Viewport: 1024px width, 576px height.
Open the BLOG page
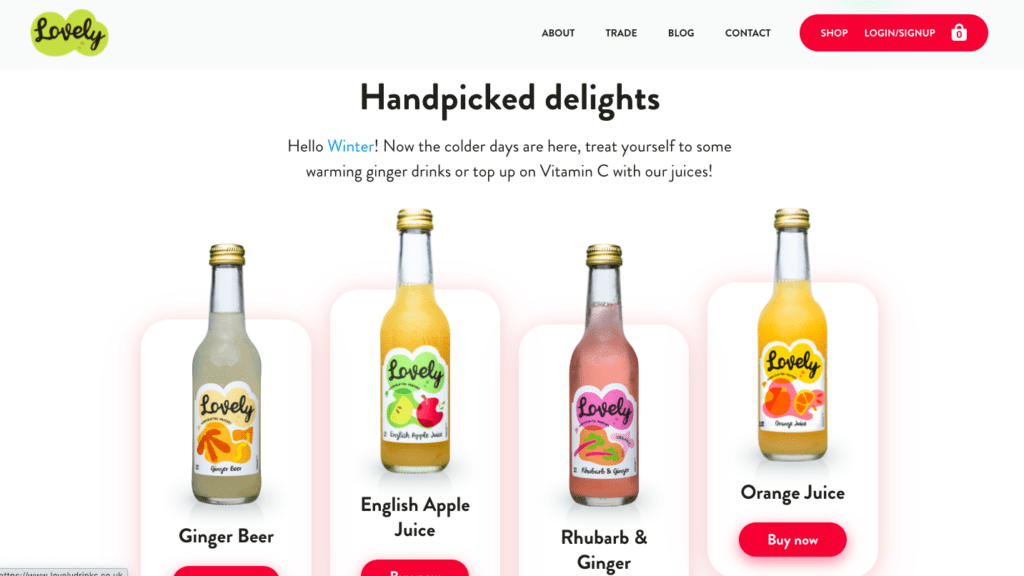(680, 33)
